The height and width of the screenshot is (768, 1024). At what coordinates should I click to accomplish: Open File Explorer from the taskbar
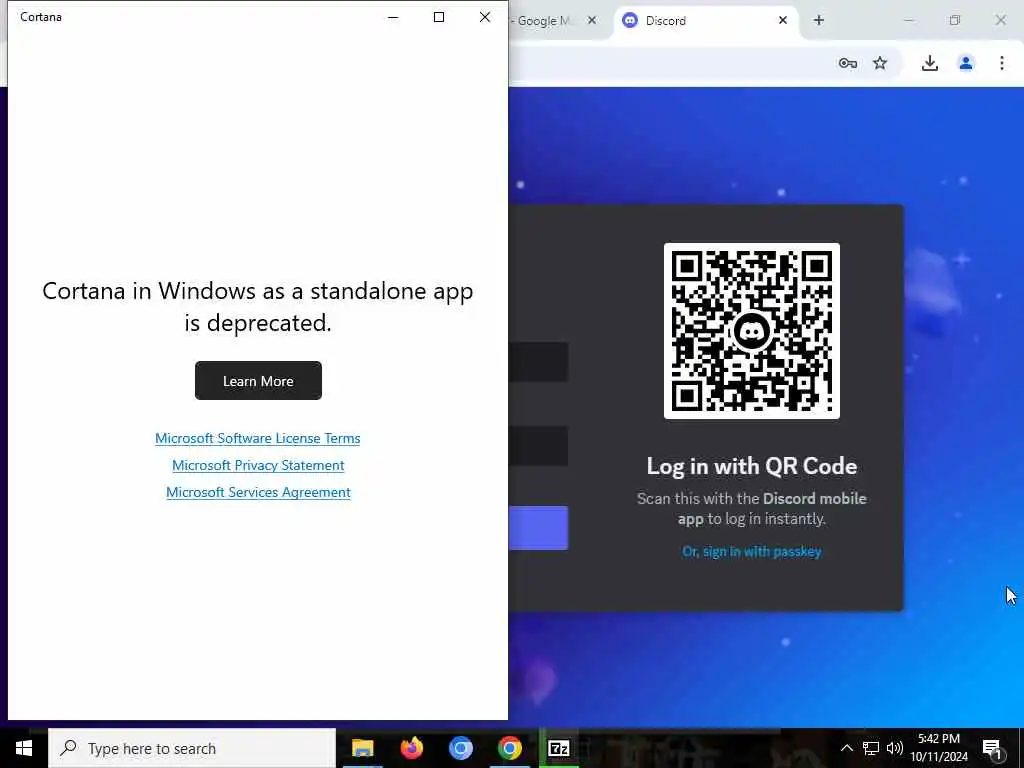tap(362, 748)
